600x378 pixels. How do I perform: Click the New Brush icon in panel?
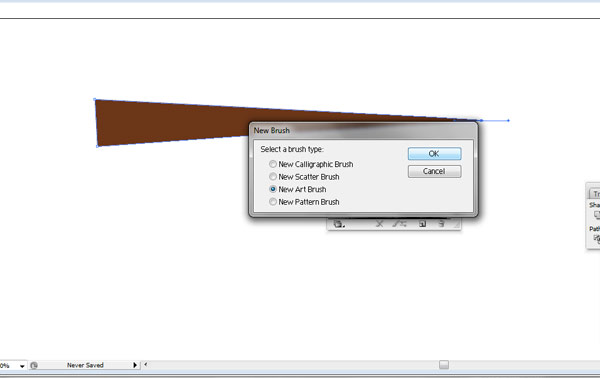point(422,224)
